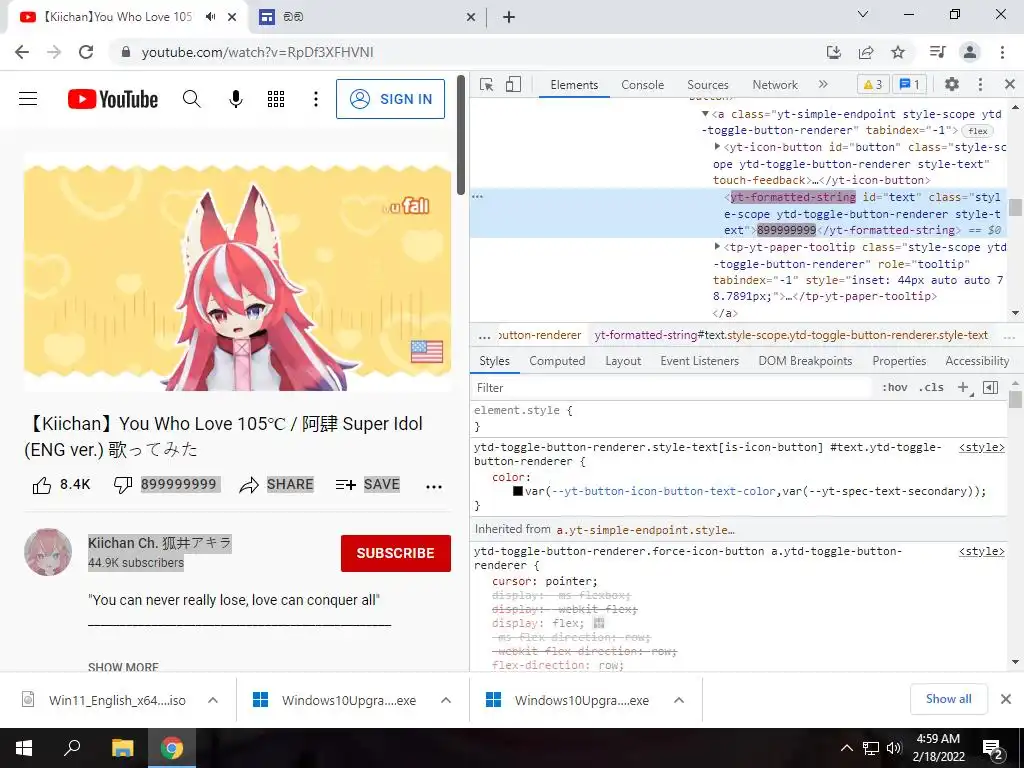The image size is (1024, 768).
Task: Open the 1 issue message badge
Action: coord(910,84)
